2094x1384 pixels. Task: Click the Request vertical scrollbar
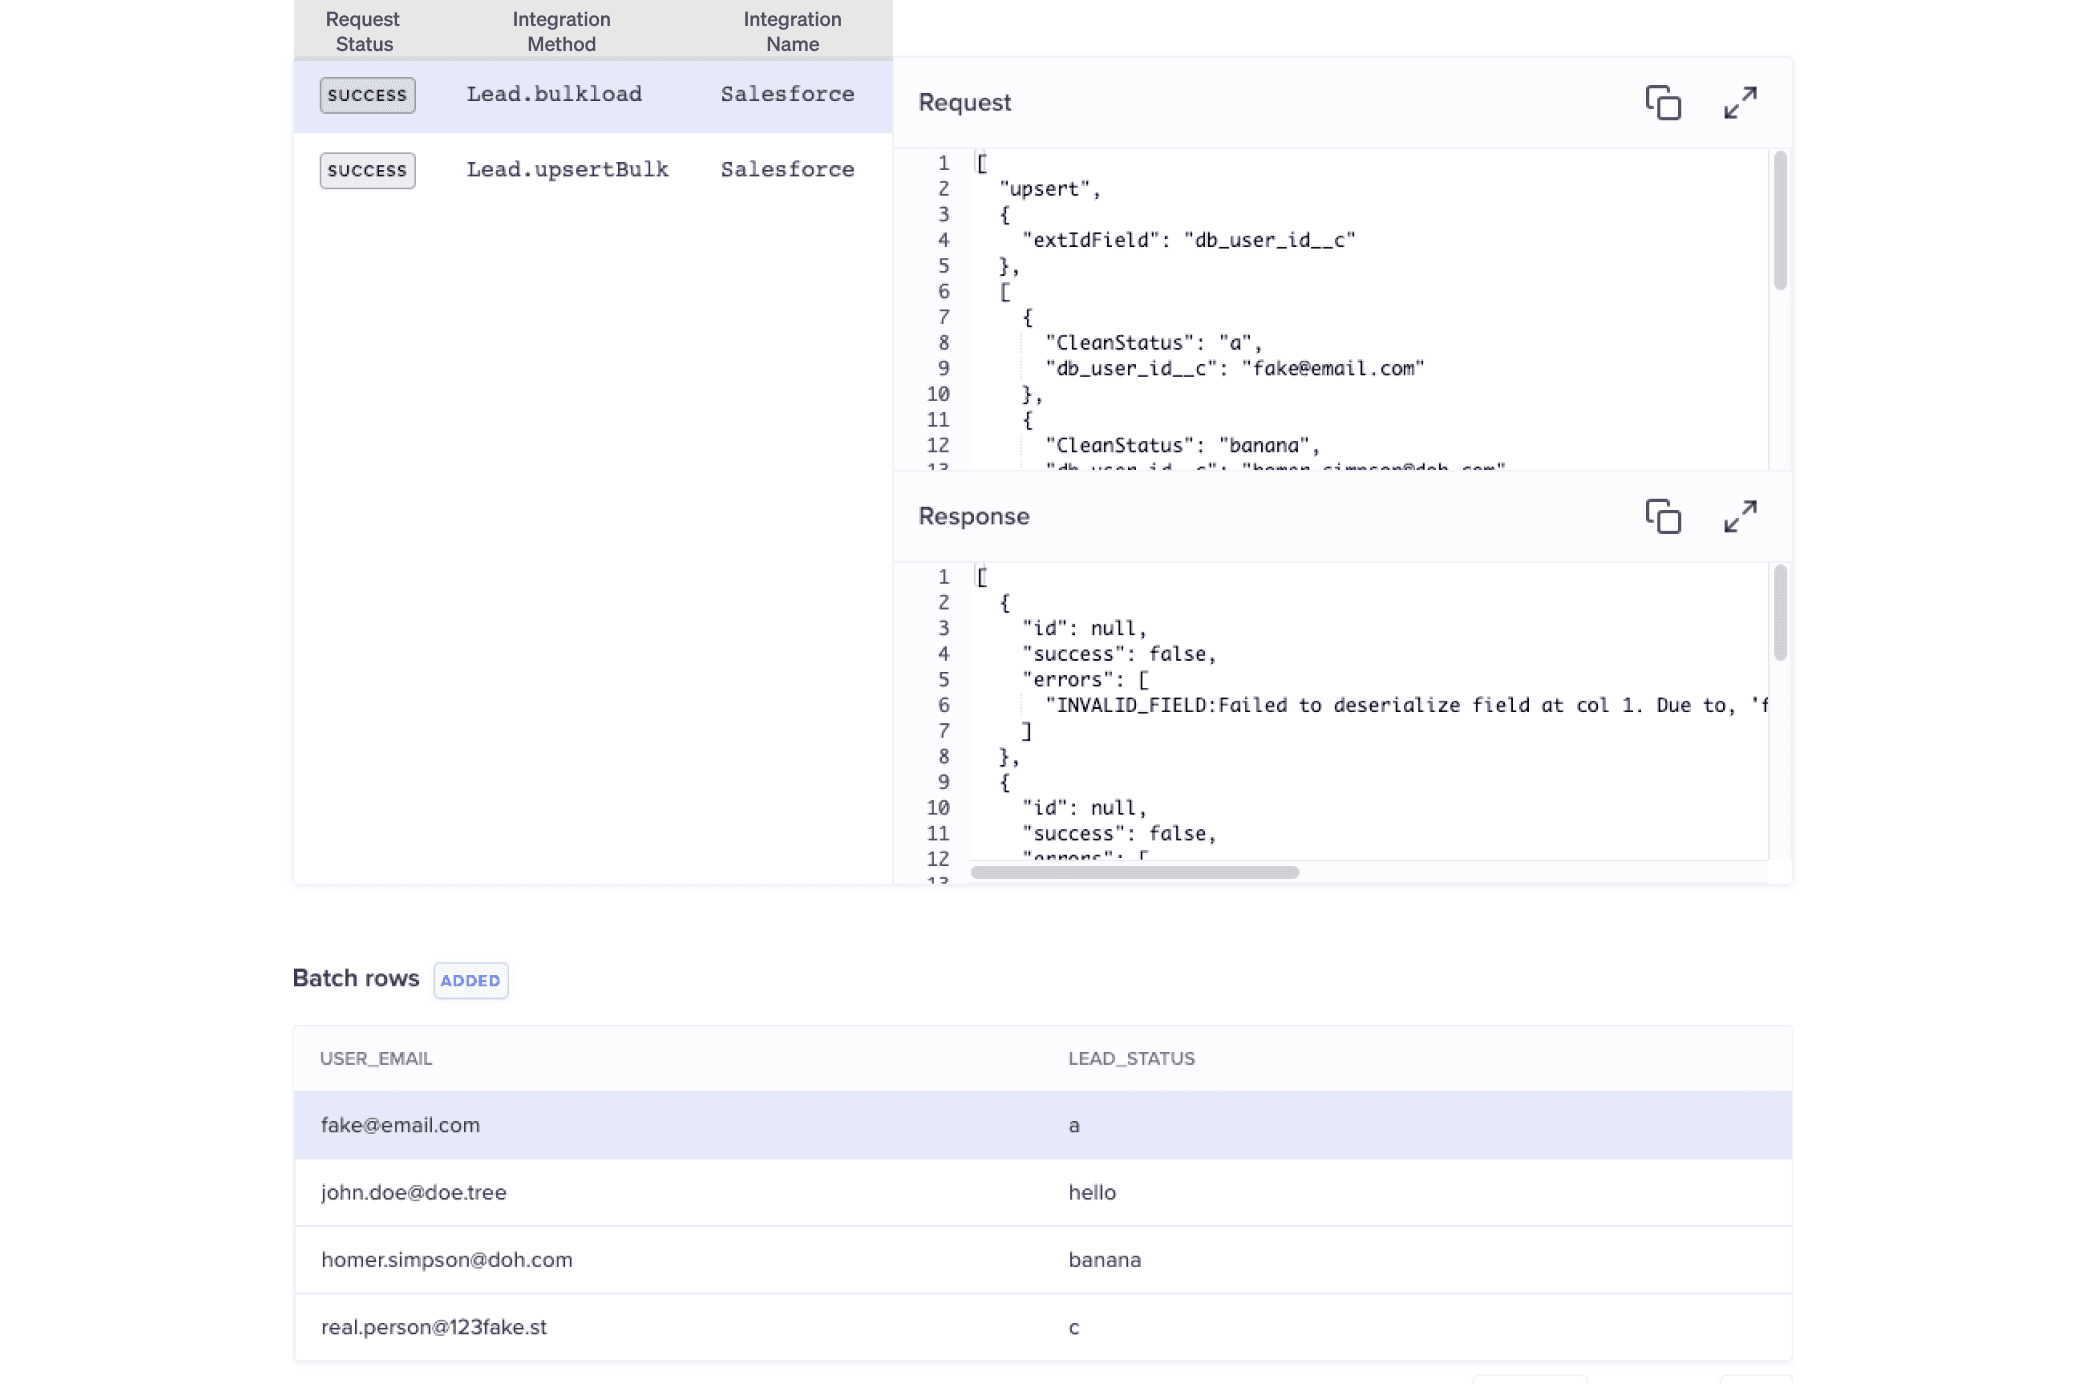pyautogui.click(x=1780, y=221)
